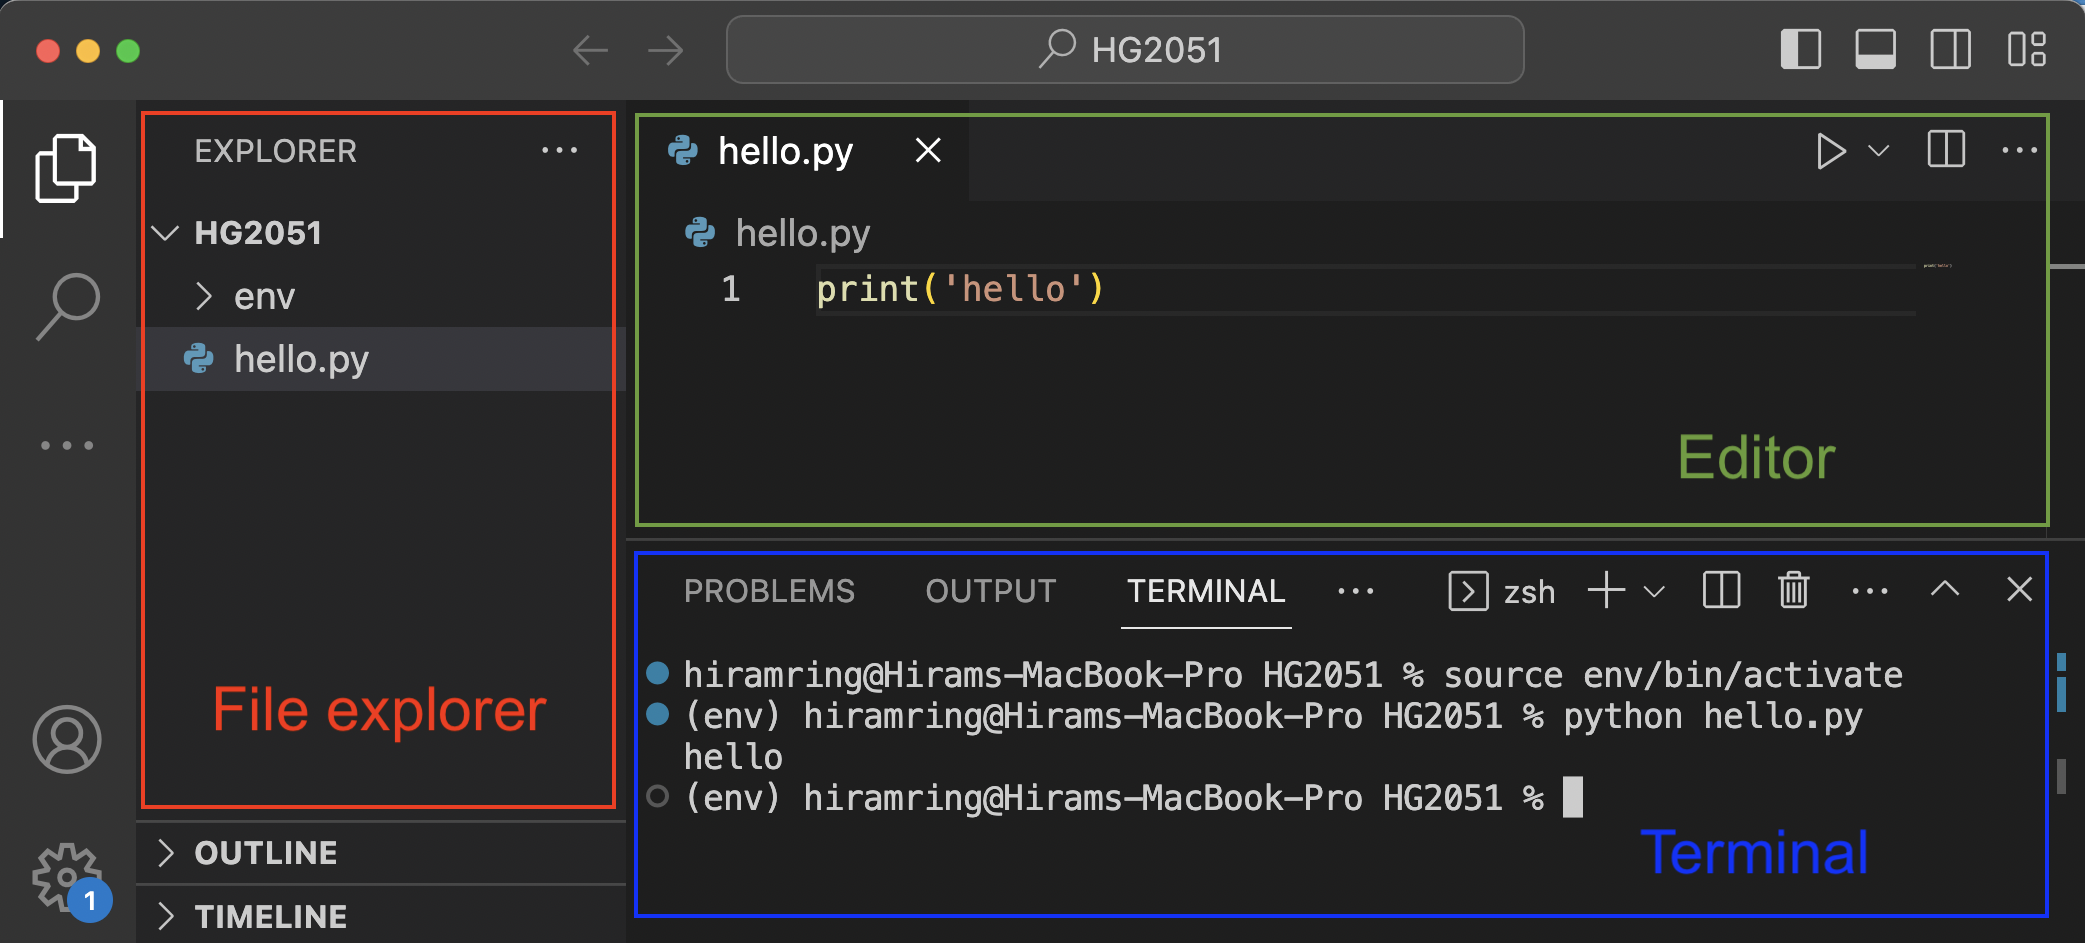Open Explorer more actions ellipsis

pos(560,150)
